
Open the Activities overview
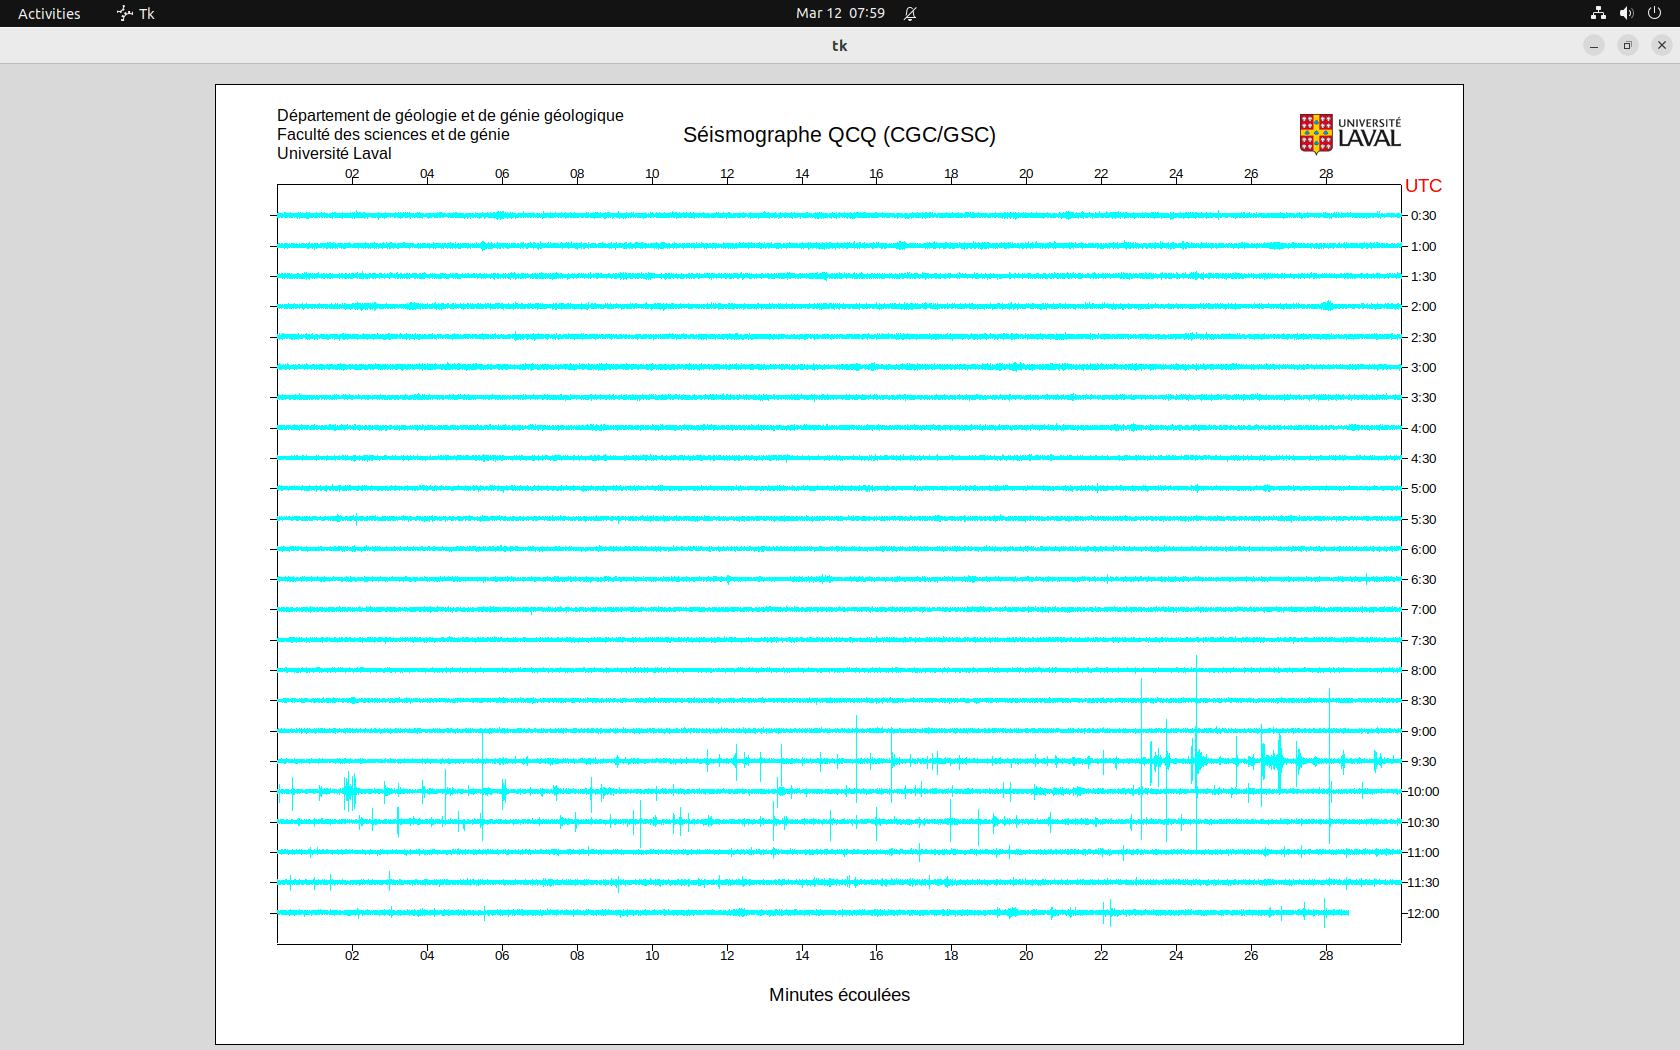pyautogui.click(x=49, y=13)
